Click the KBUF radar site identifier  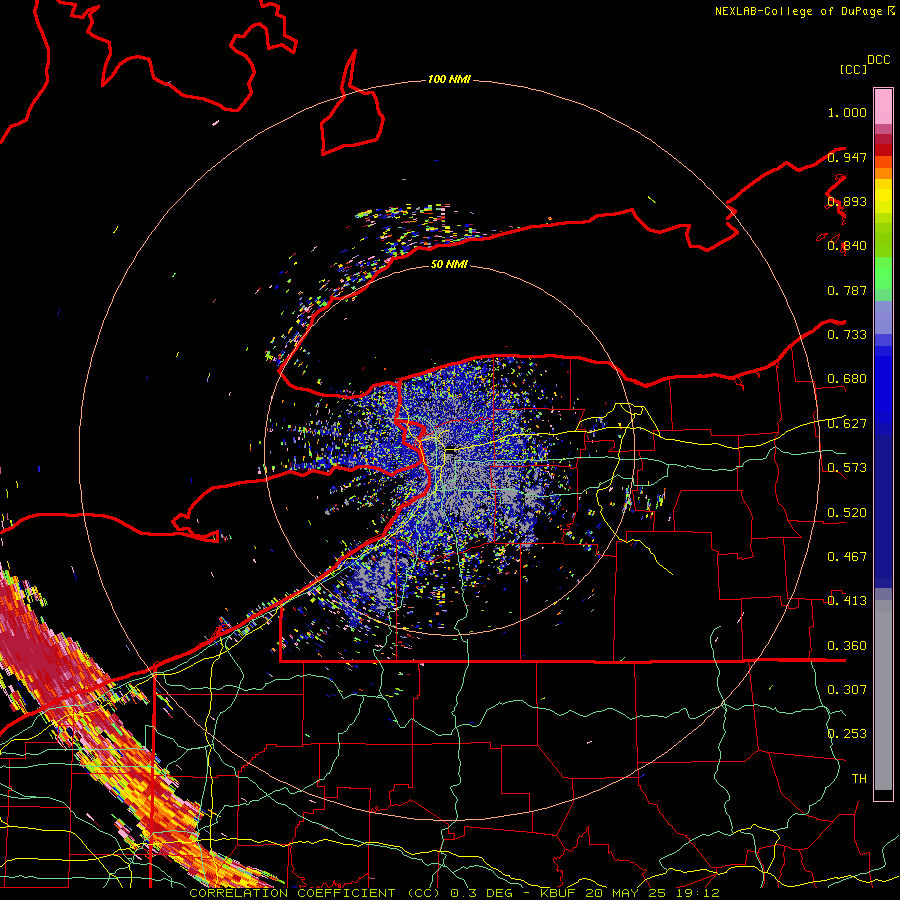tap(558, 893)
